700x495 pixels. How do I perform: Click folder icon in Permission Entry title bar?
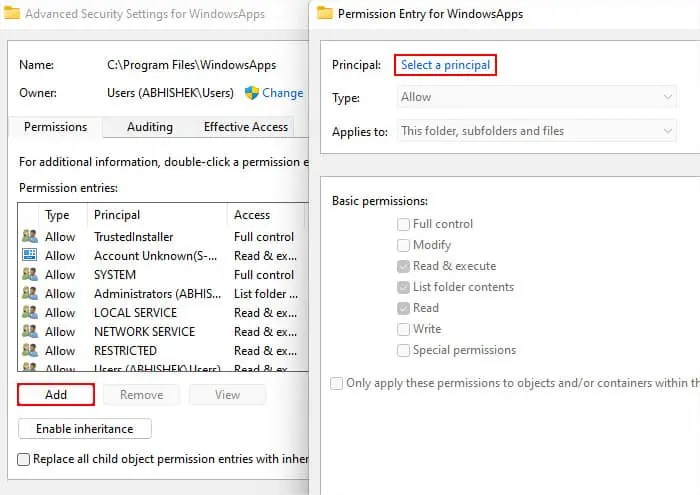(325, 13)
